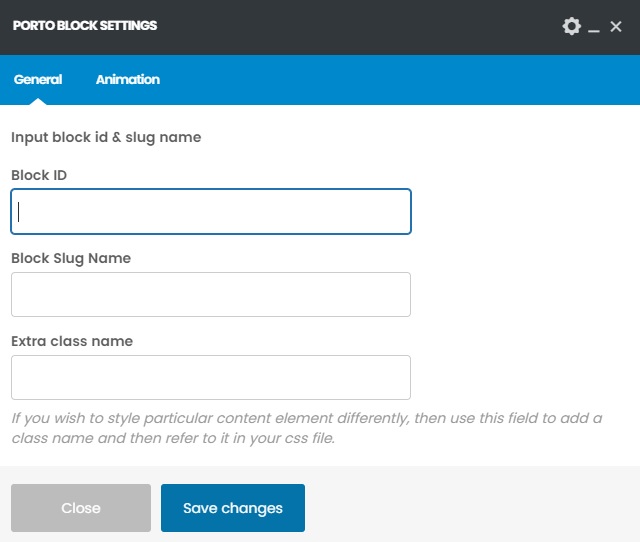Switch to the General tab

point(38,80)
